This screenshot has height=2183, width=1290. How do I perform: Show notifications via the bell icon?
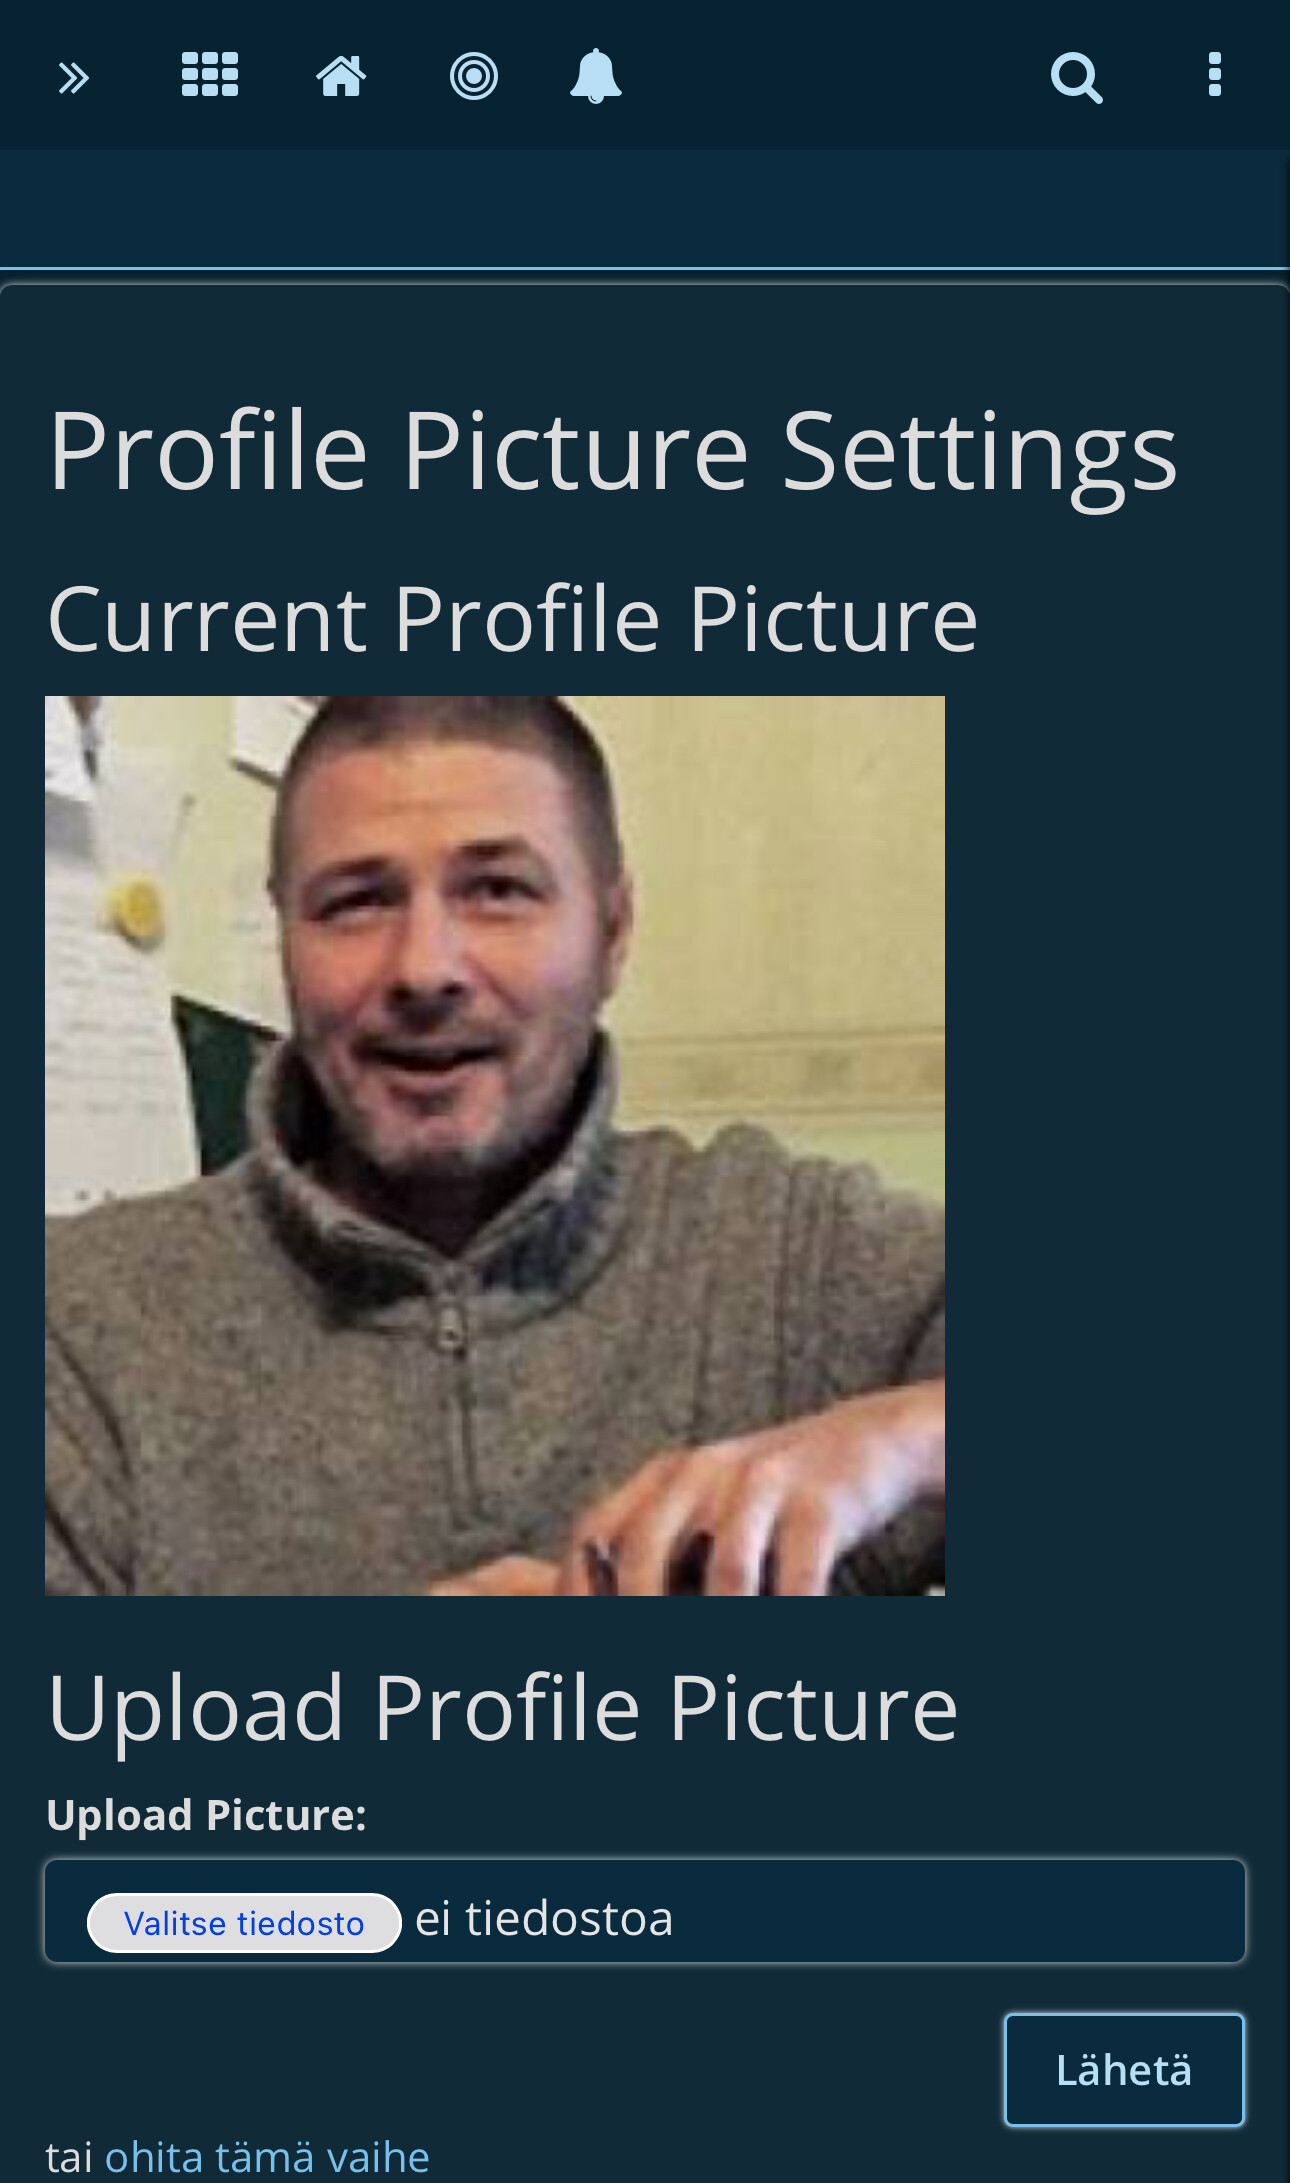coord(596,76)
